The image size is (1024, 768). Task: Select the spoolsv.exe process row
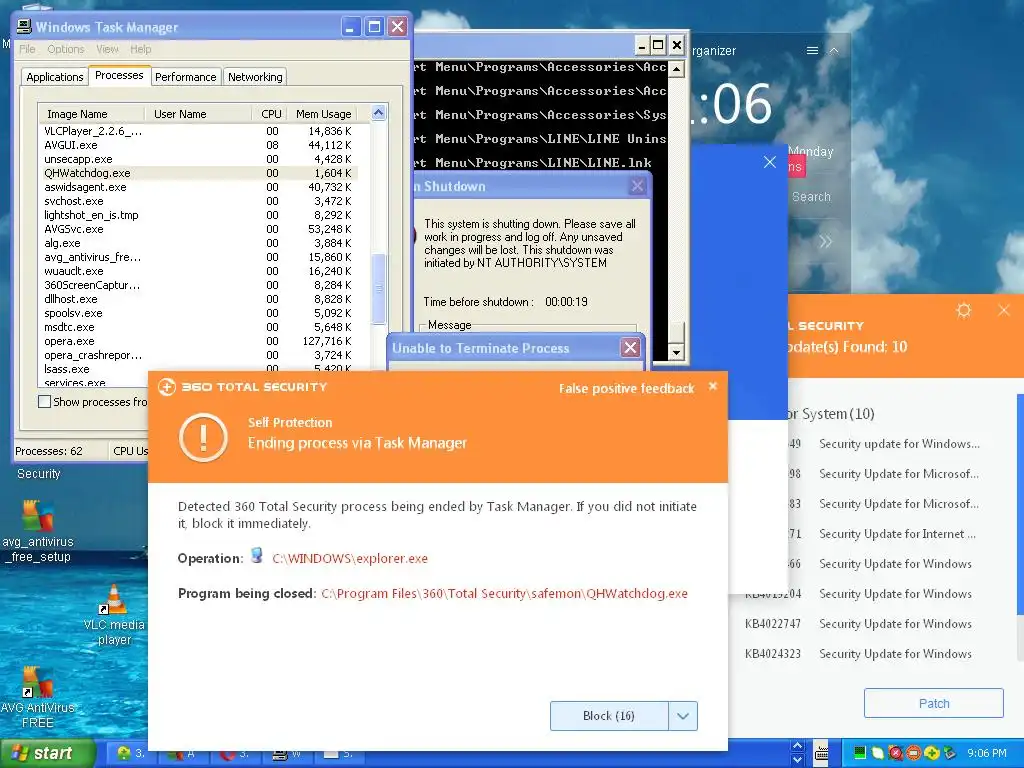click(199, 313)
